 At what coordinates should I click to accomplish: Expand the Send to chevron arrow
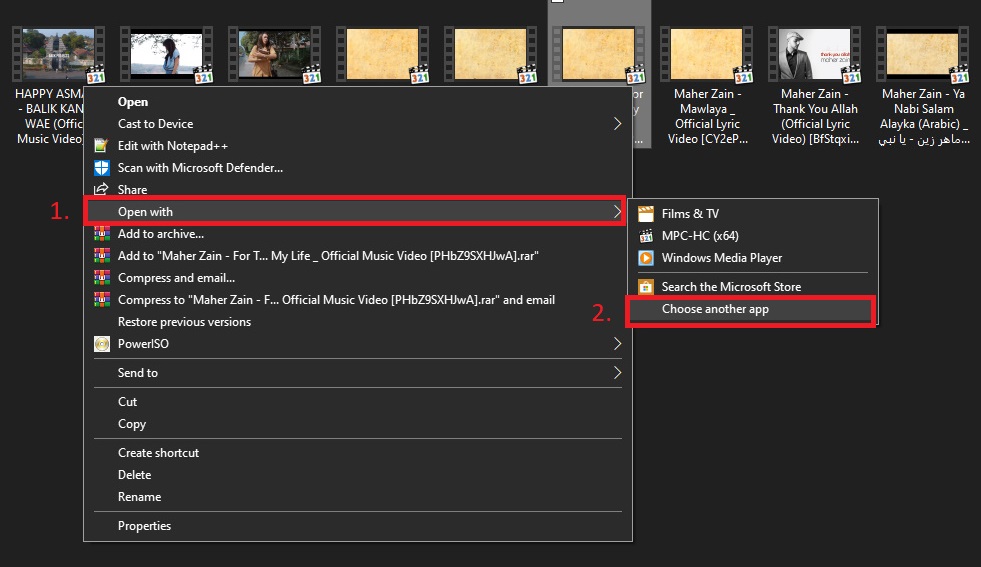pyautogui.click(x=617, y=372)
